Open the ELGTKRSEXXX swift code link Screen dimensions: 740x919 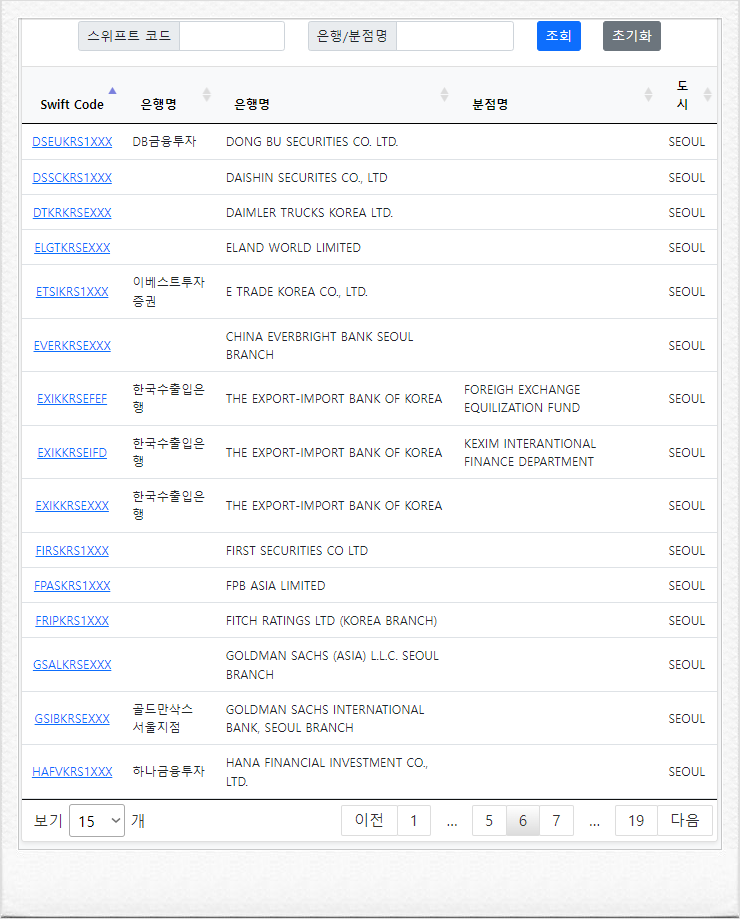coord(72,248)
